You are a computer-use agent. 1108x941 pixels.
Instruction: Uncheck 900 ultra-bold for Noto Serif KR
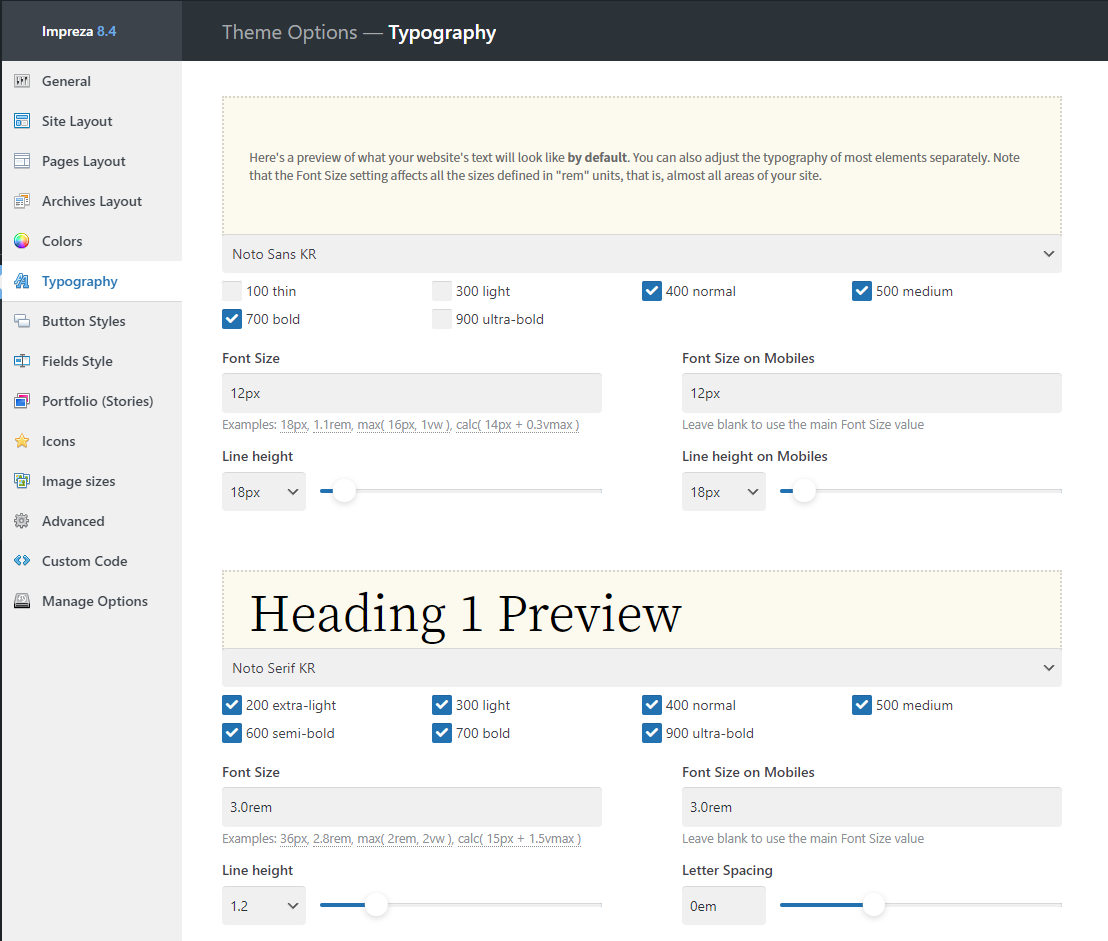coord(652,733)
